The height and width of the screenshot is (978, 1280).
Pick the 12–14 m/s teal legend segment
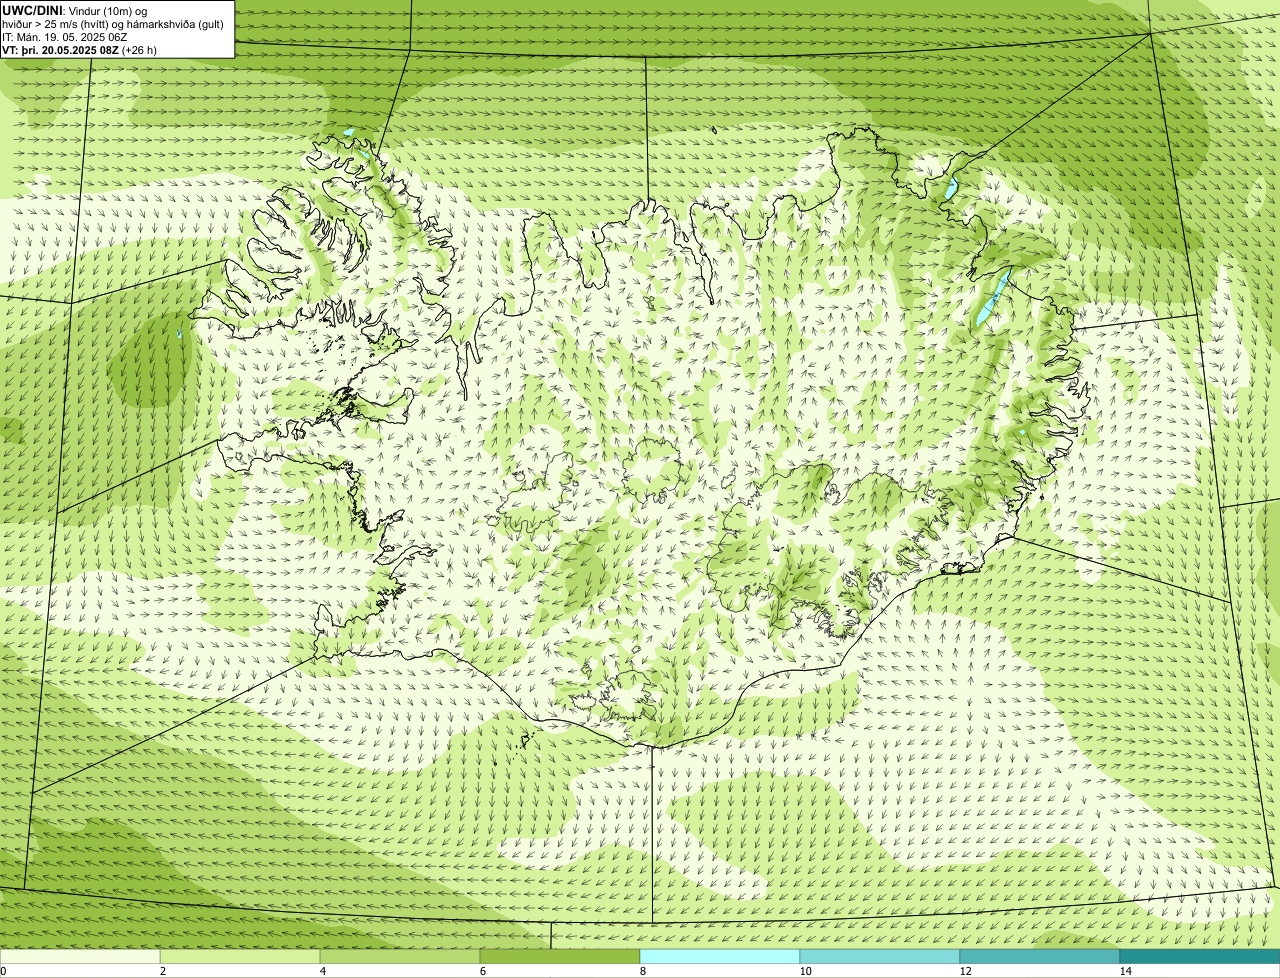coord(1040,956)
